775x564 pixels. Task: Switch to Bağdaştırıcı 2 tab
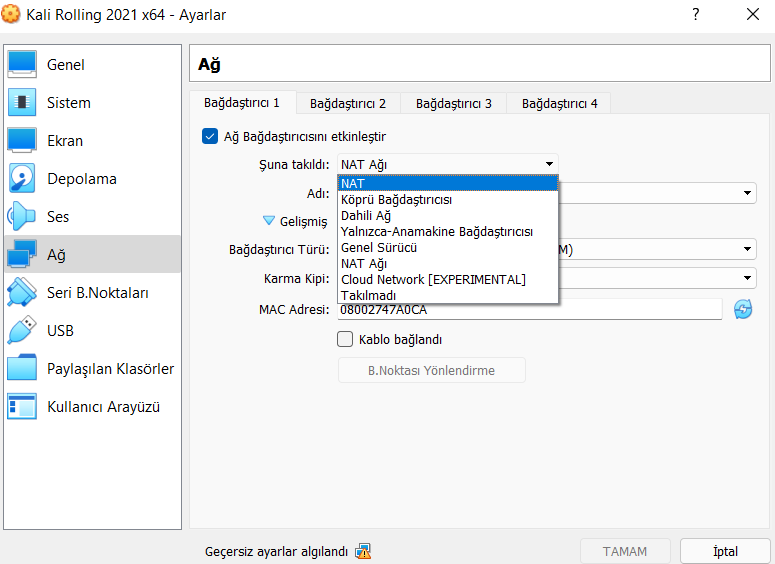point(348,103)
